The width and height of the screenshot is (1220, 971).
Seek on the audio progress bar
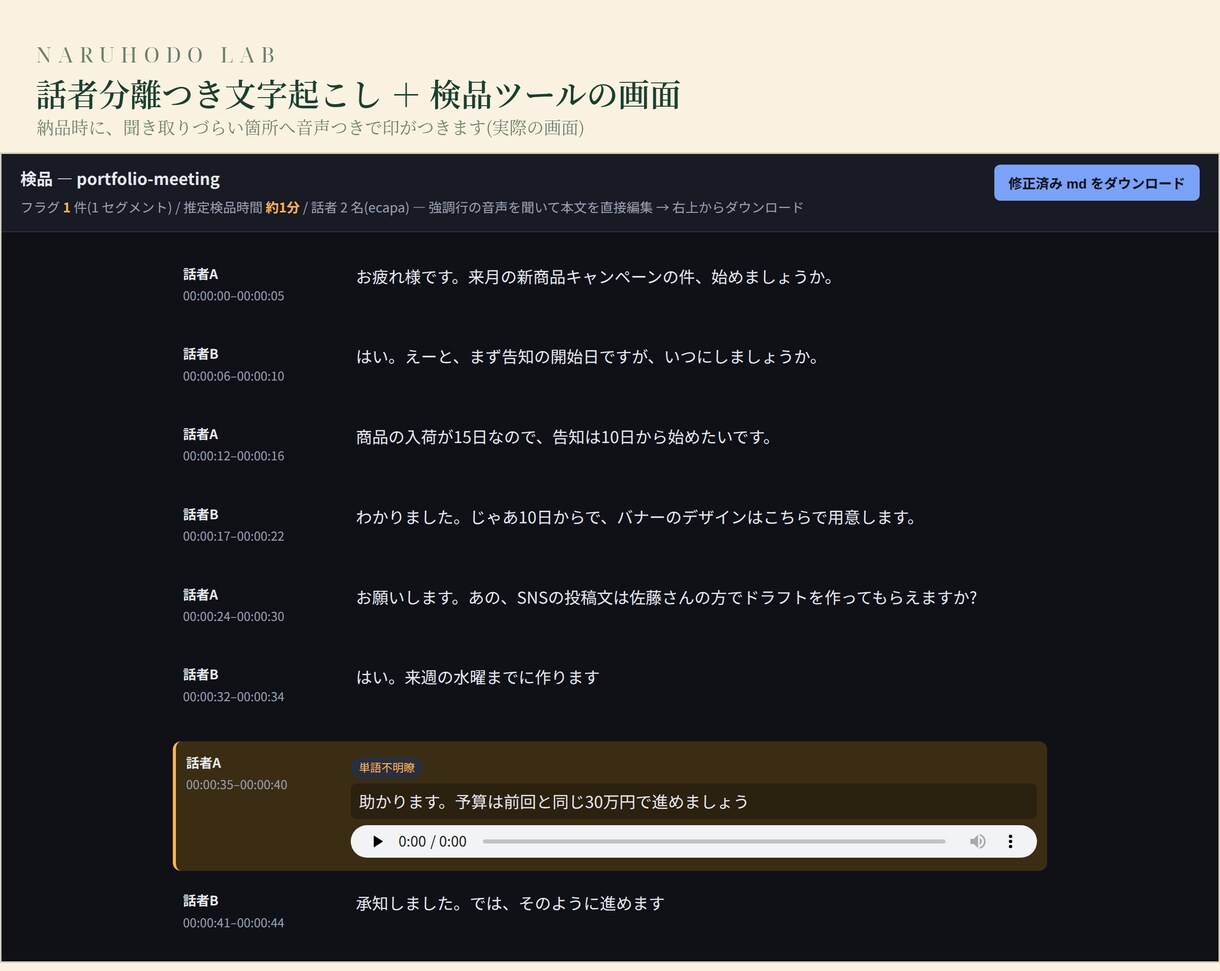click(x=714, y=841)
